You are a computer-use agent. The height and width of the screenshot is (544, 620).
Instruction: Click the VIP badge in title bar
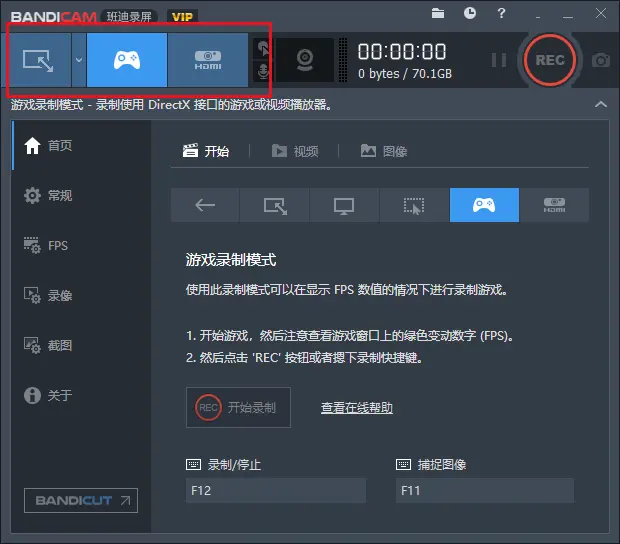[182, 17]
